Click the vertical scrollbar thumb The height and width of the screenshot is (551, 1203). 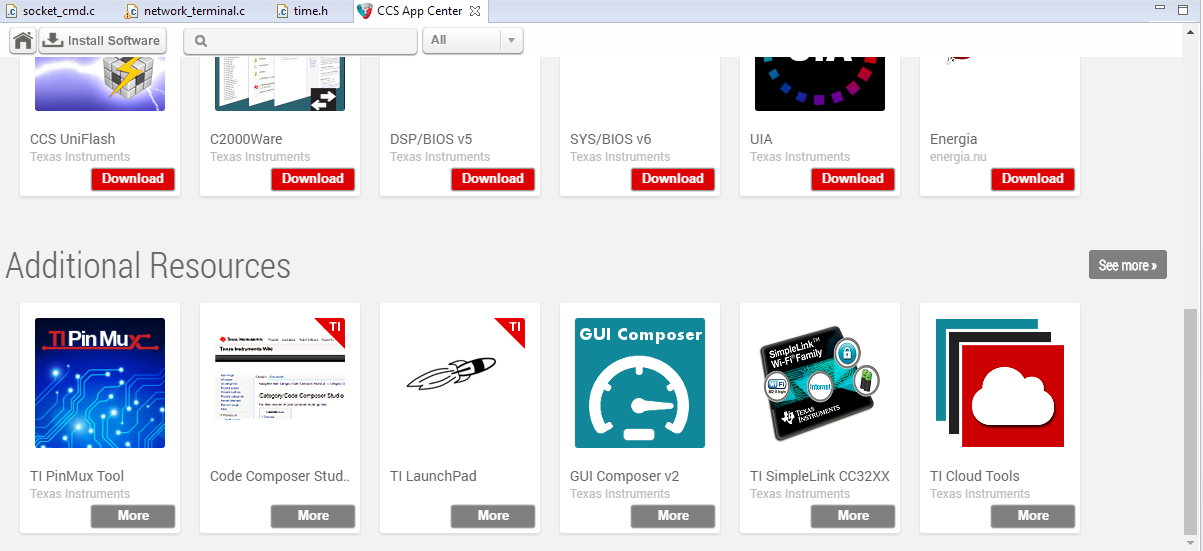point(1190,422)
